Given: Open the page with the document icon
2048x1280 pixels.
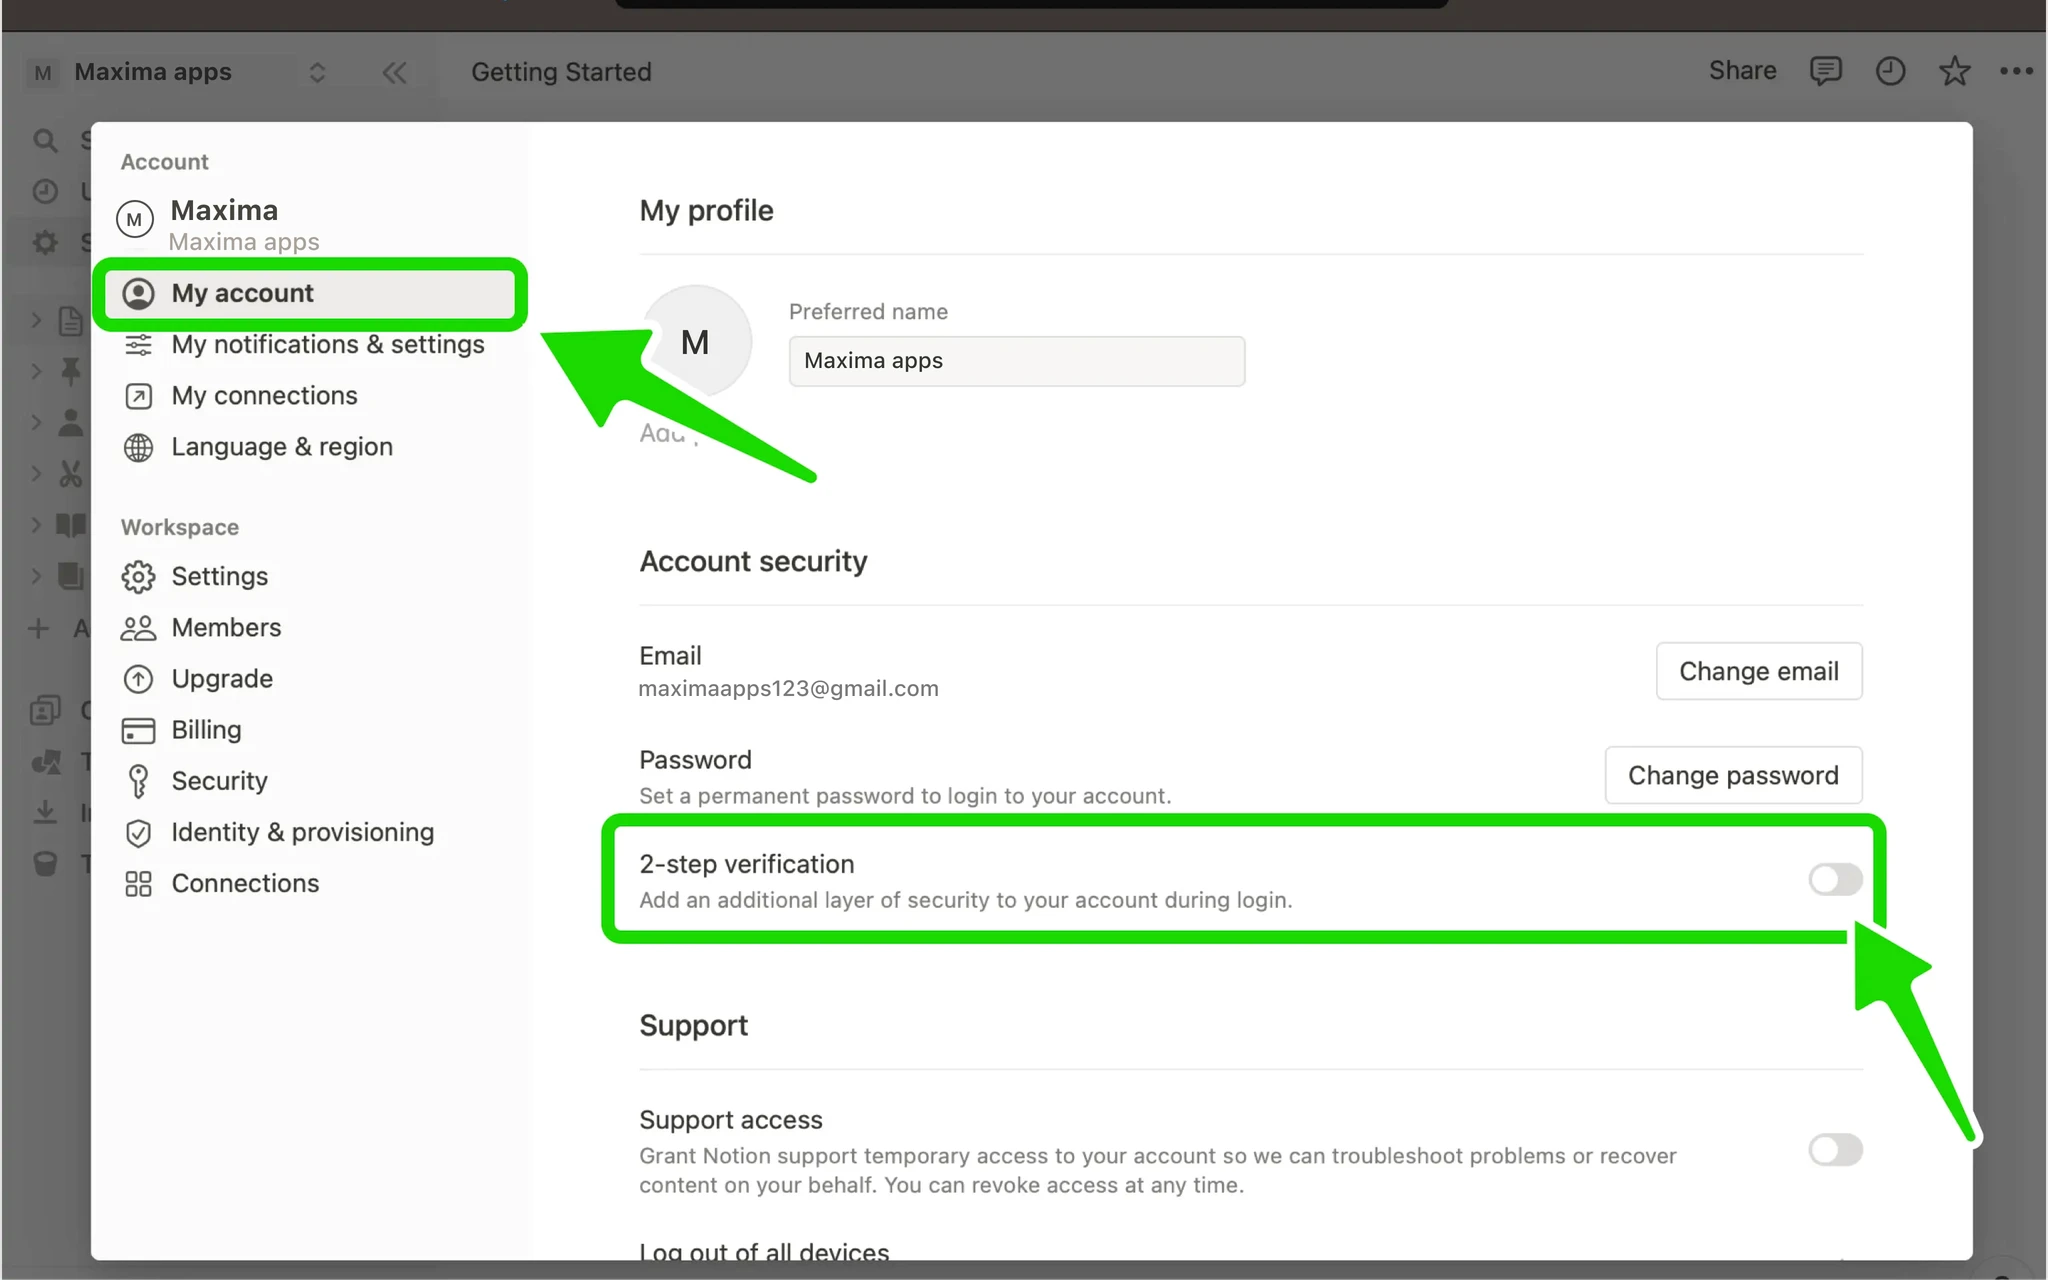Looking at the screenshot, I should point(71,321).
